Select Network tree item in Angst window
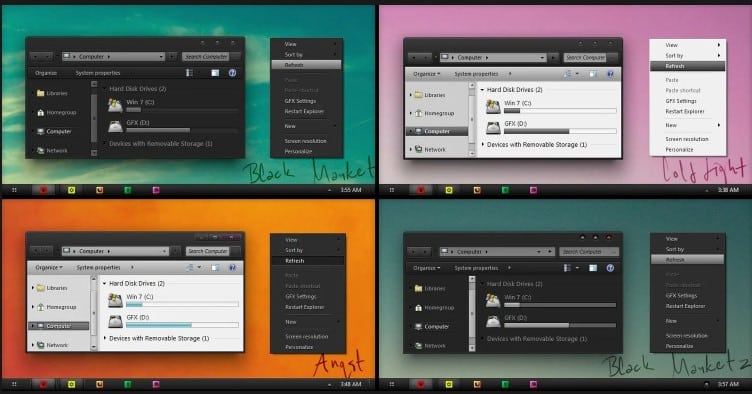752x394 pixels. [x=52, y=345]
